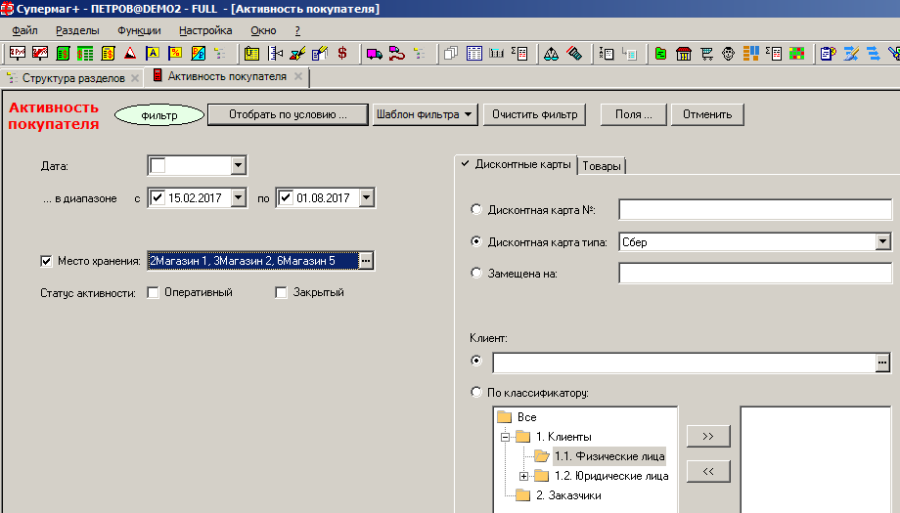This screenshot has height=513, width=900.
Task: Click the clipboard with pie chart icon
Action: [x=828, y=53]
